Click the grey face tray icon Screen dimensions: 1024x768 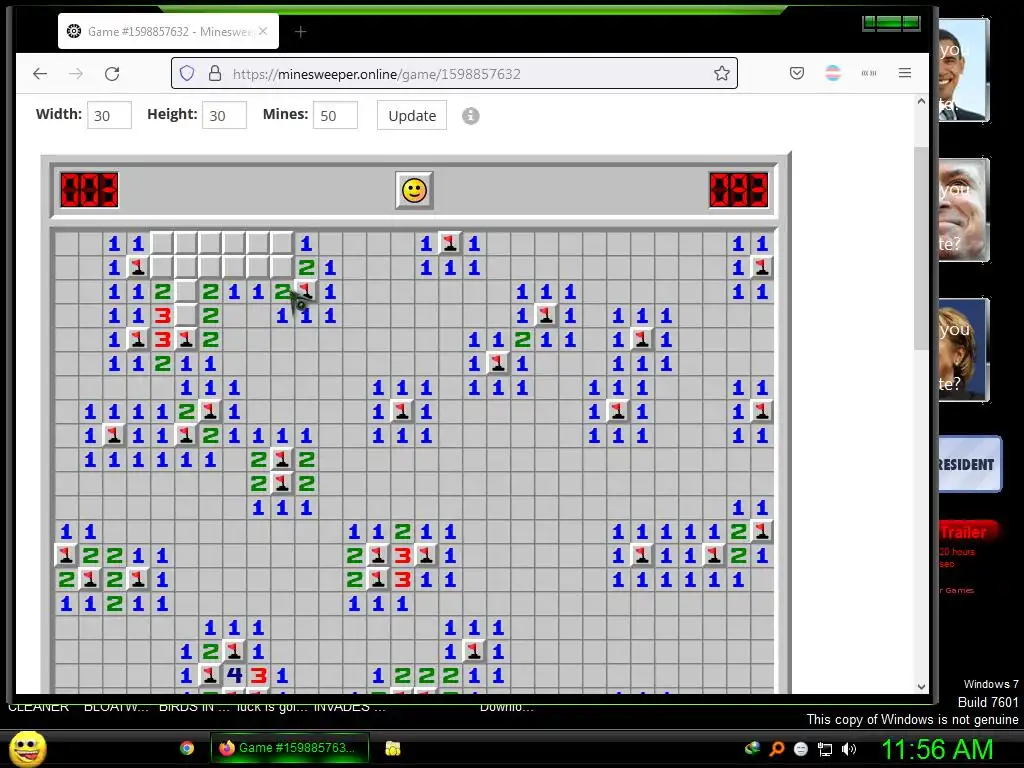(801, 749)
